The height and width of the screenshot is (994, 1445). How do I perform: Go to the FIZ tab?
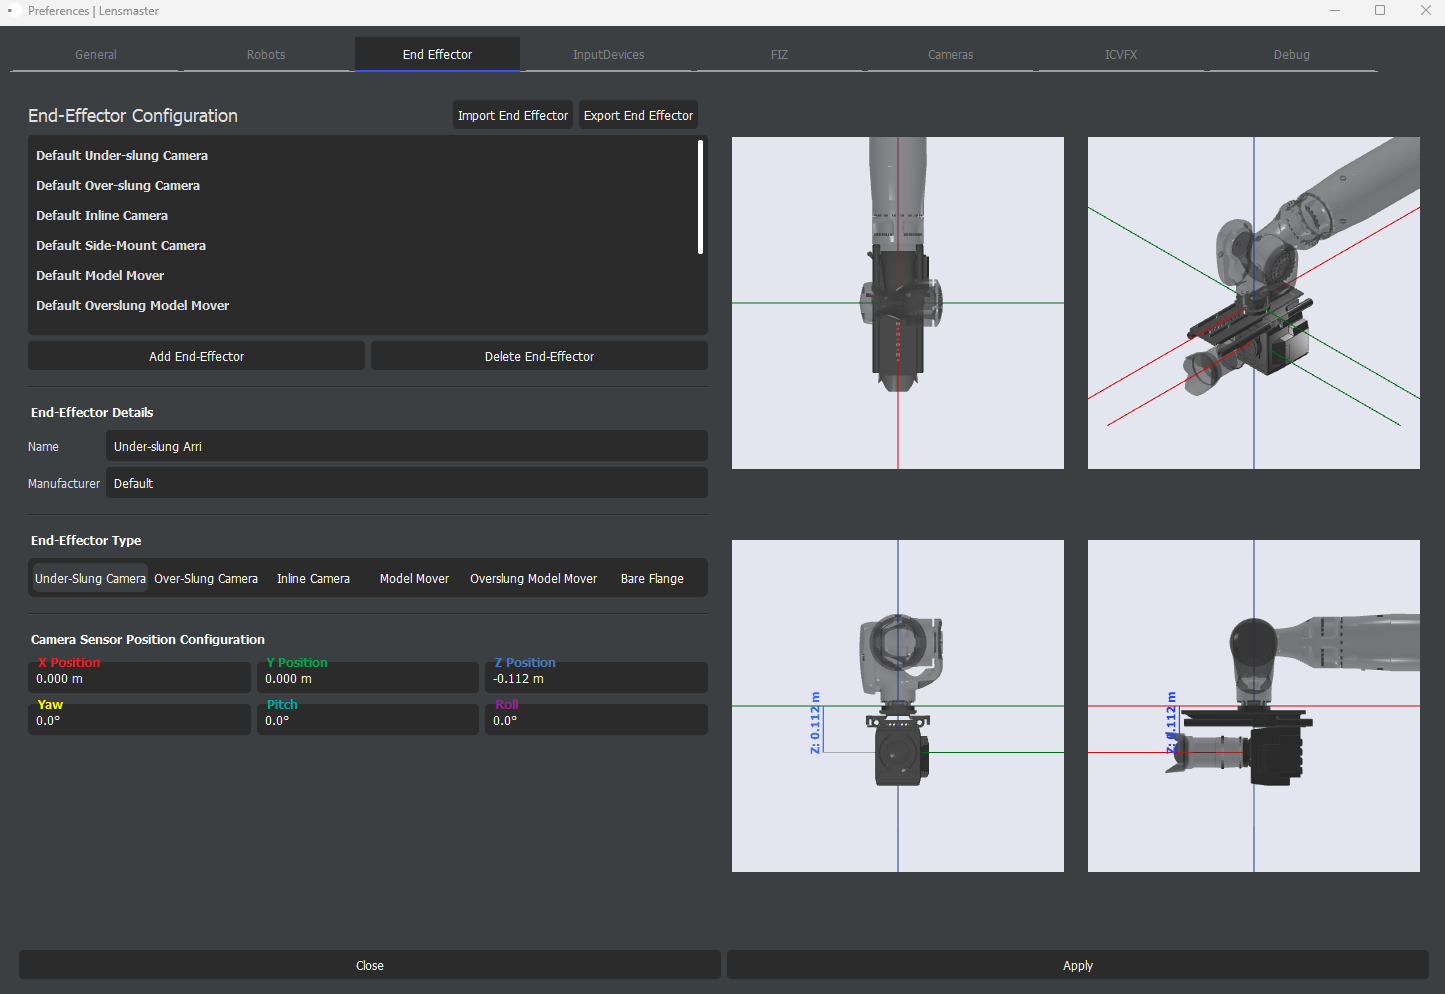(779, 55)
